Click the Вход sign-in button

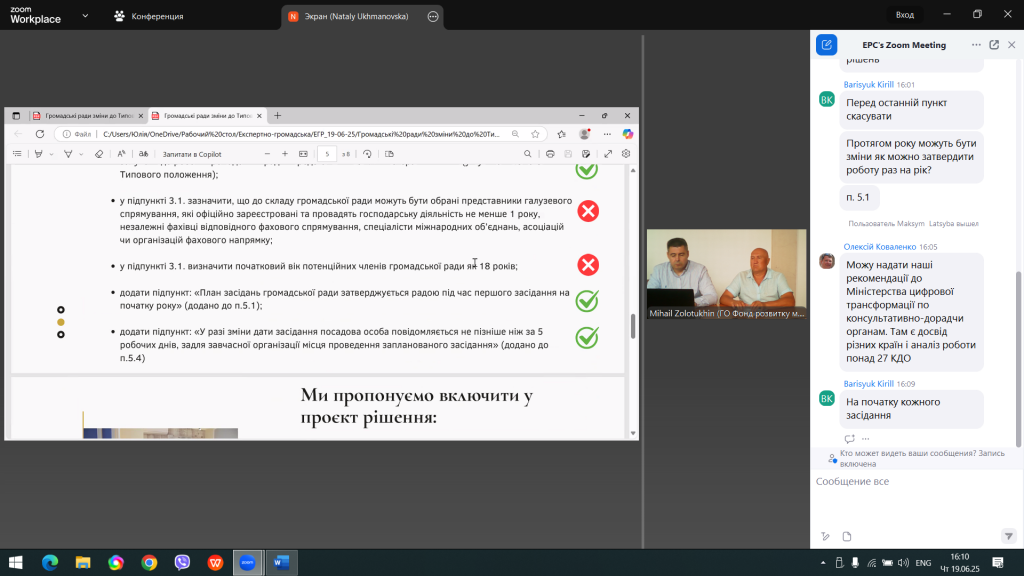[905, 15]
